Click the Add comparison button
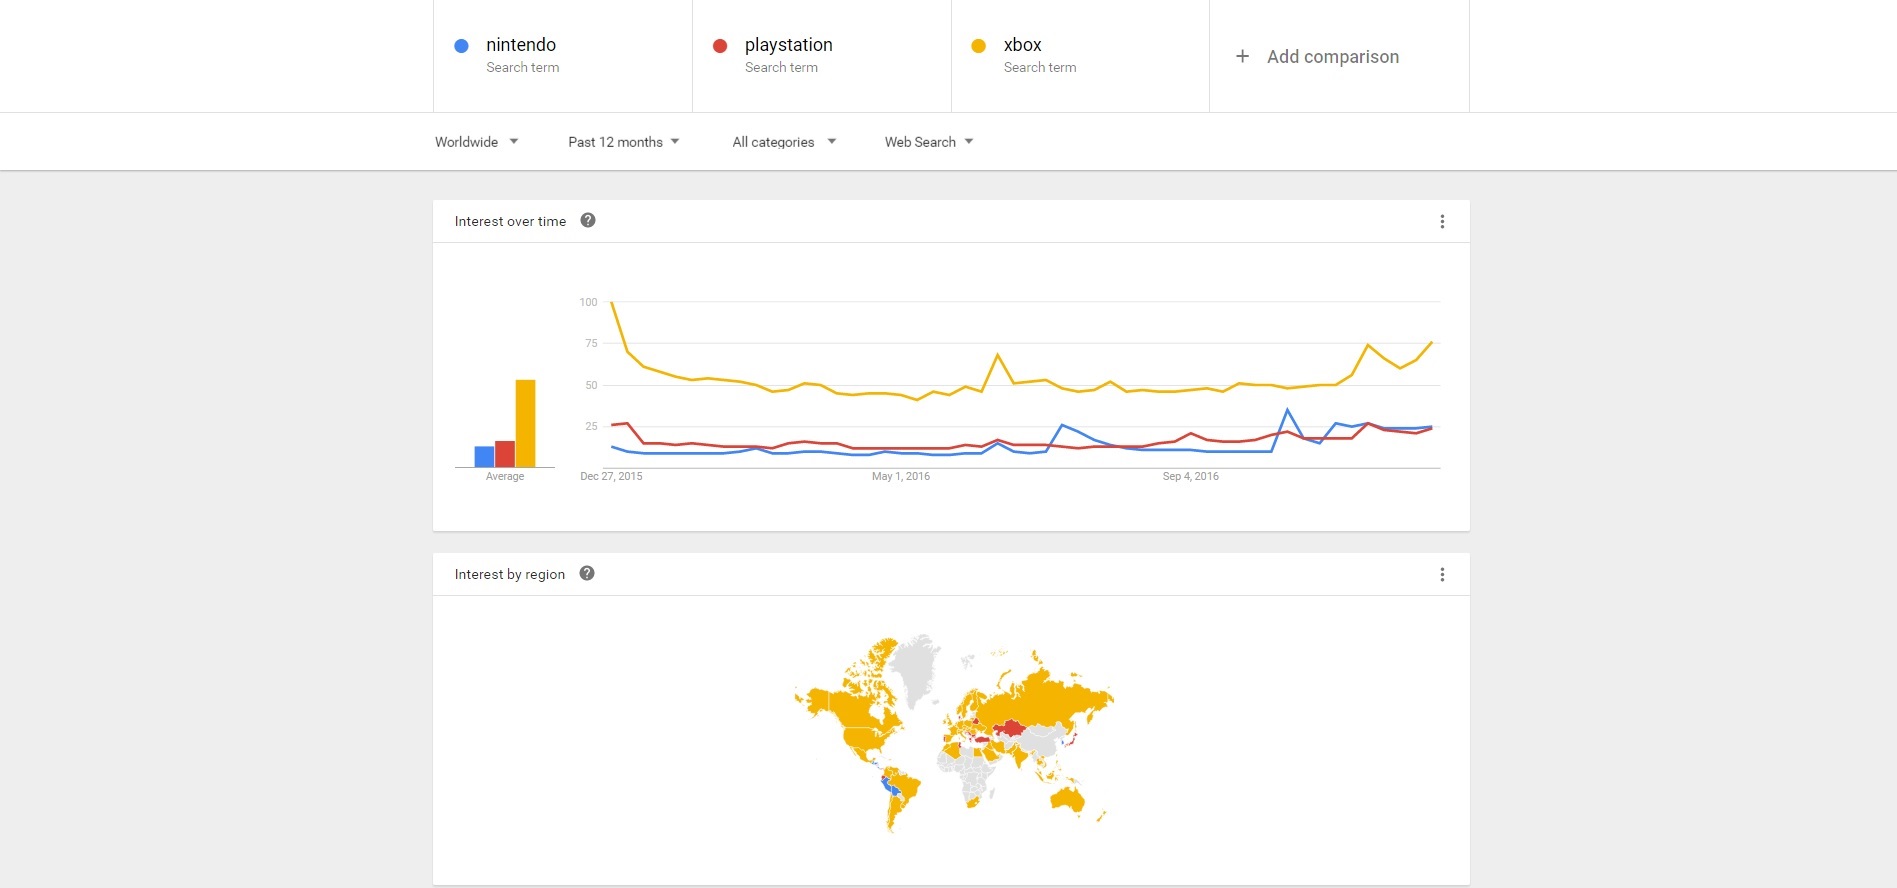The image size is (1897, 888). click(x=1332, y=57)
